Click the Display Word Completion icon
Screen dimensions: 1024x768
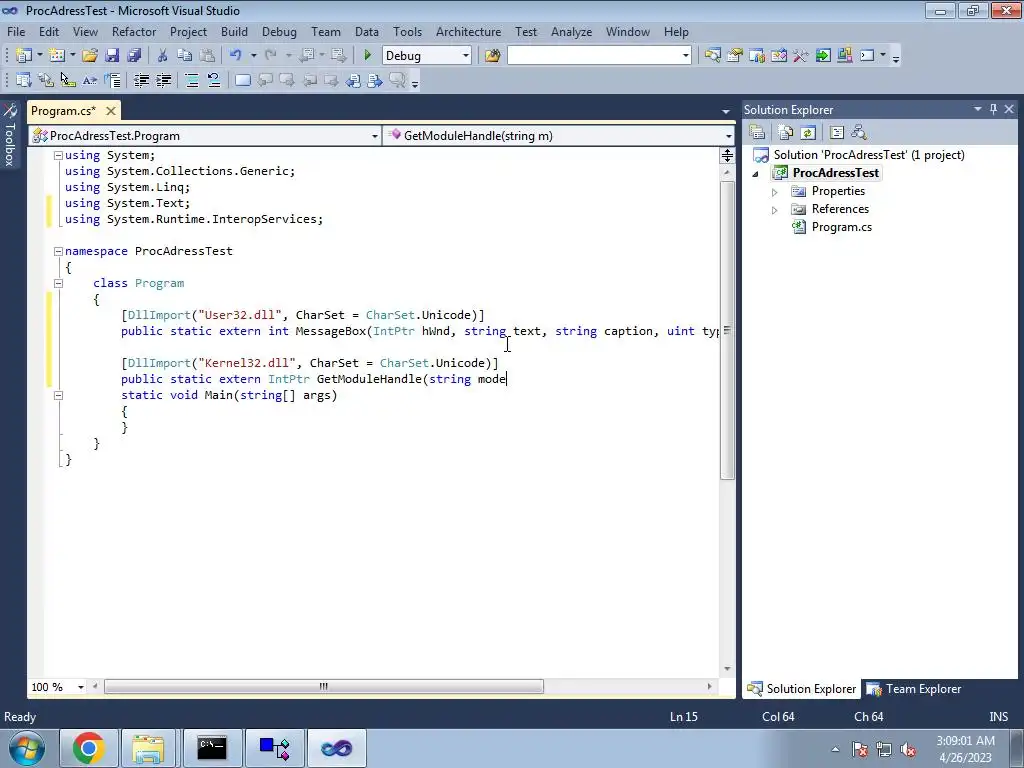[x=89, y=80]
